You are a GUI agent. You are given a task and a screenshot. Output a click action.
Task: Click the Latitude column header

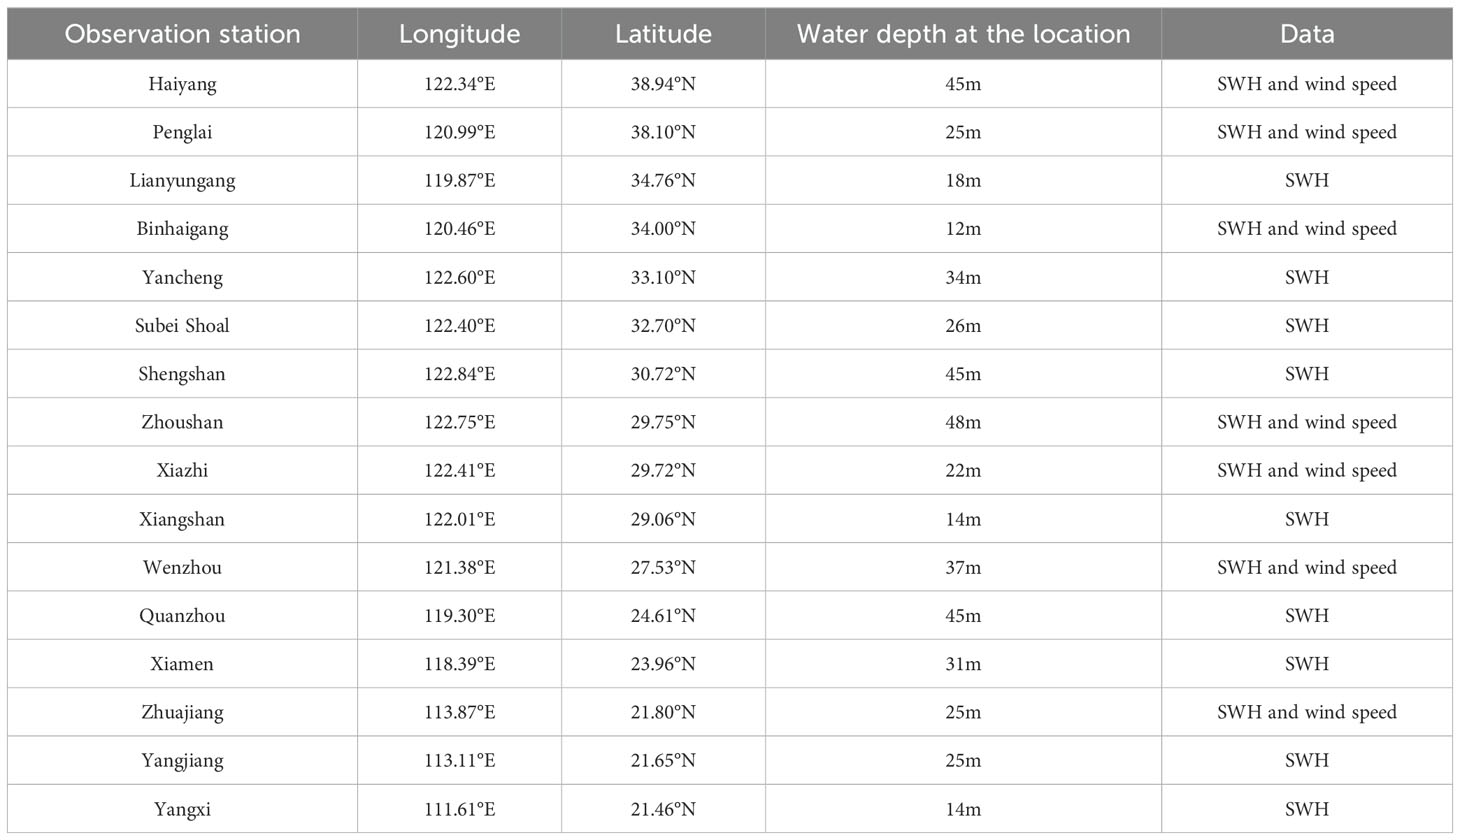coord(663,34)
